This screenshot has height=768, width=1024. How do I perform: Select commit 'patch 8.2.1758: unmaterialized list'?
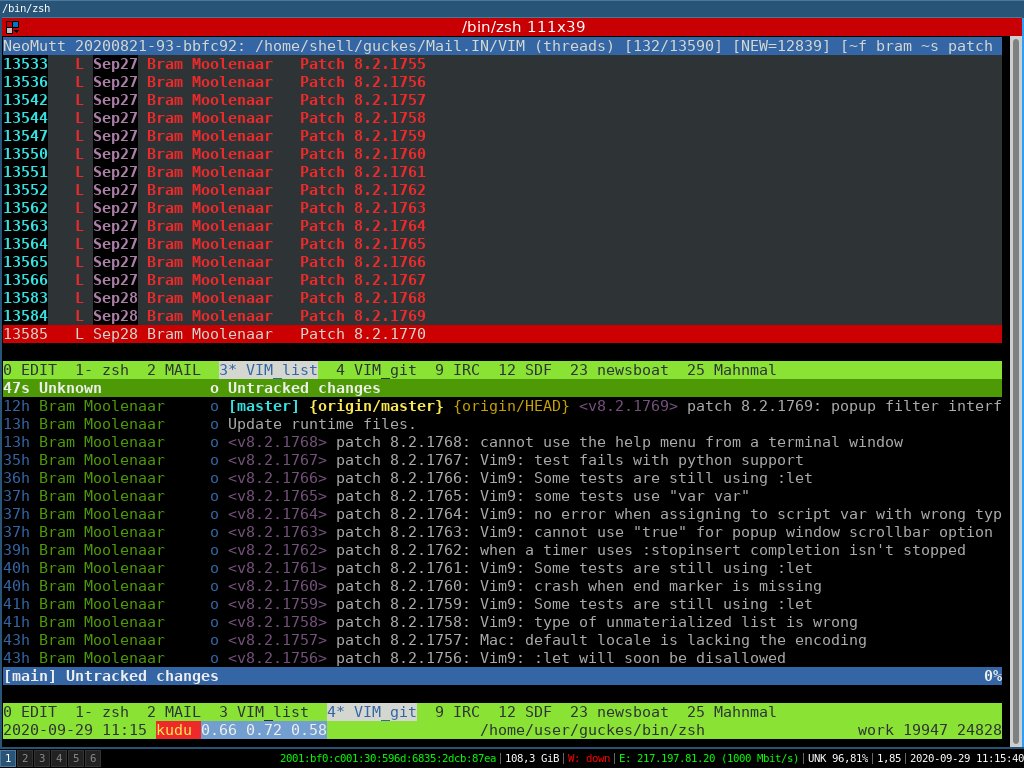[x=502, y=622]
